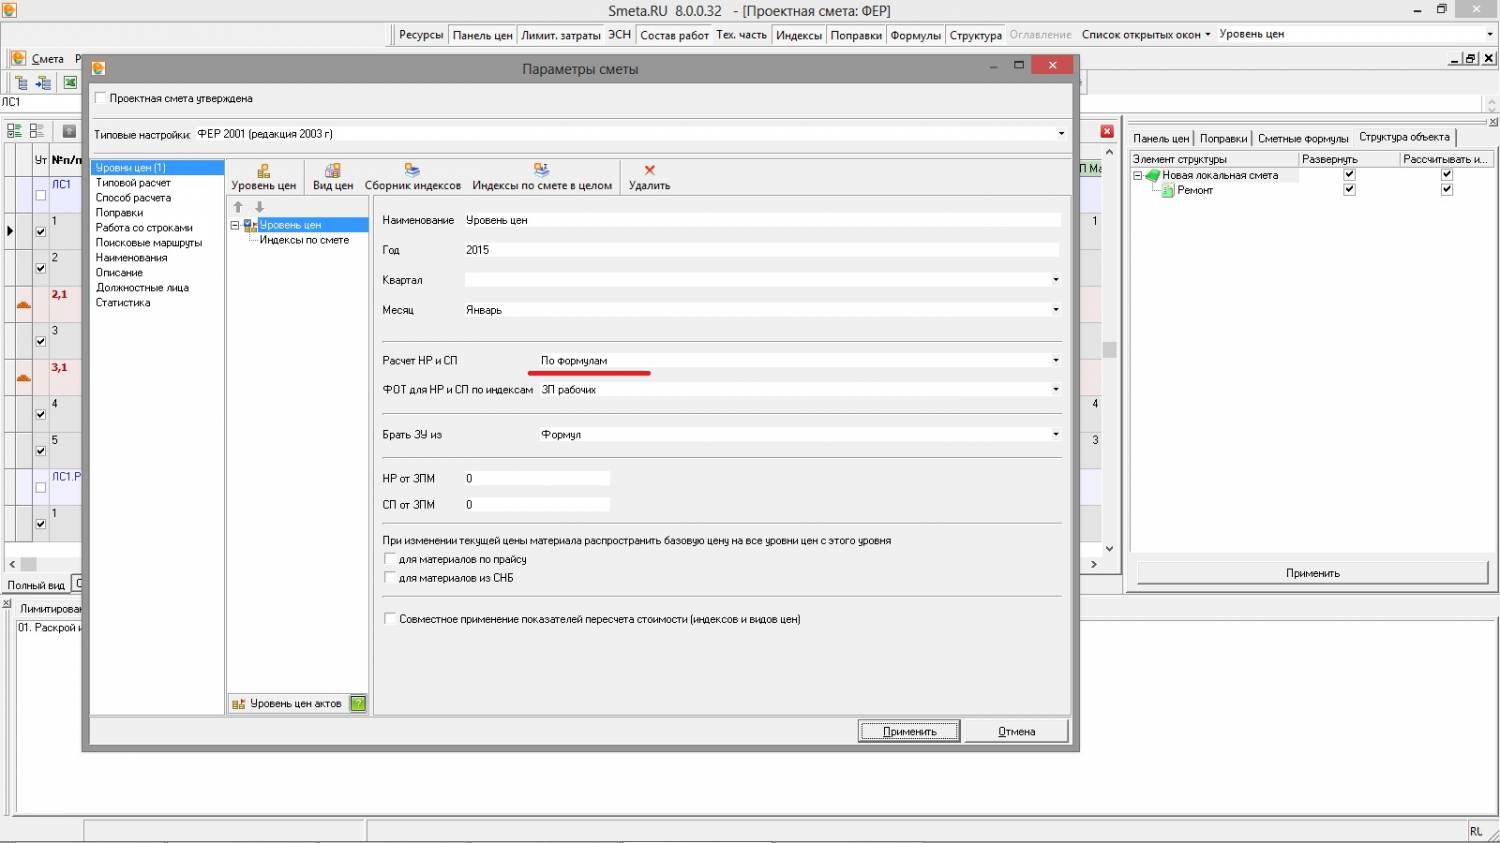Click the Excel export icon in main toolbar
This screenshot has height=843, width=1500.
click(70, 83)
